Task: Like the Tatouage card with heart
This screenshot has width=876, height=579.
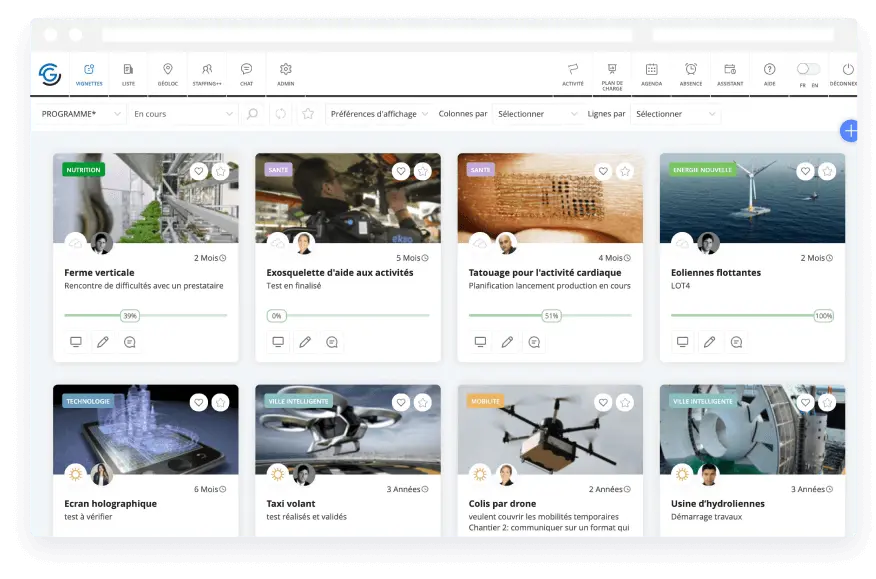Action: (x=603, y=171)
